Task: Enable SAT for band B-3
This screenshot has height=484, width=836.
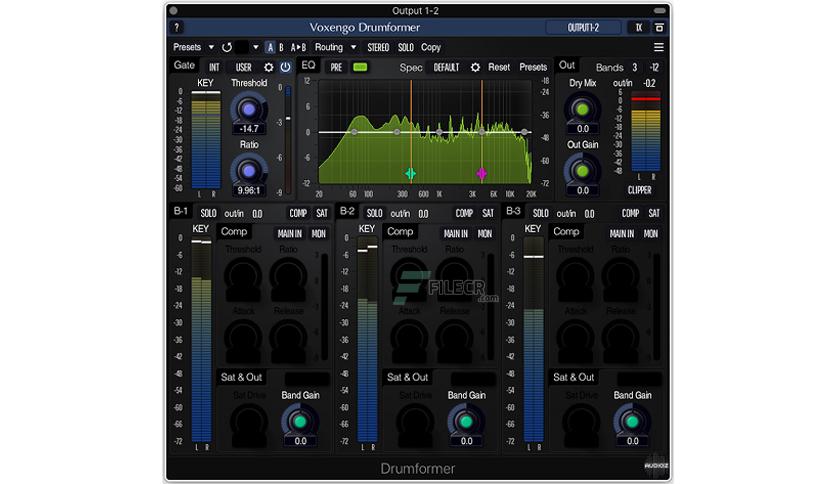Action: tap(654, 213)
